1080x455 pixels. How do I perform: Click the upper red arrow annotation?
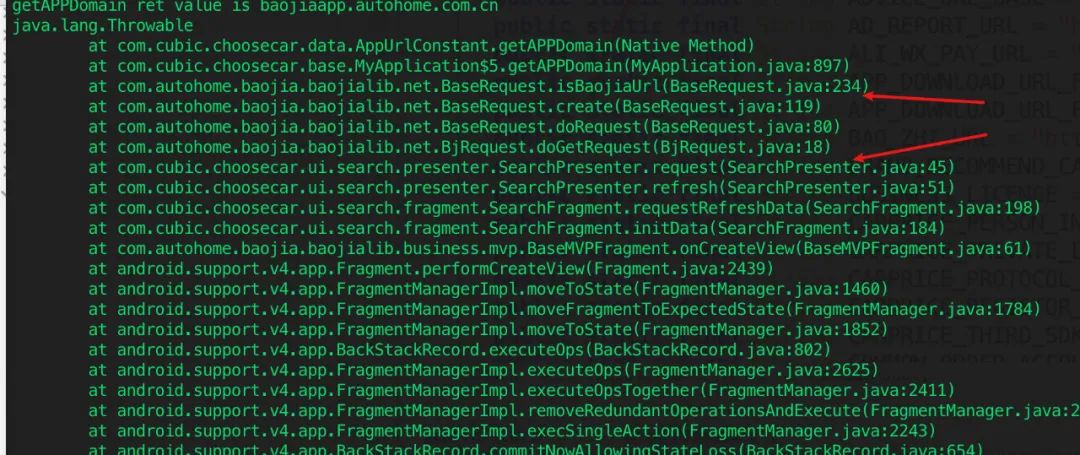pyautogui.click(x=924, y=100)
